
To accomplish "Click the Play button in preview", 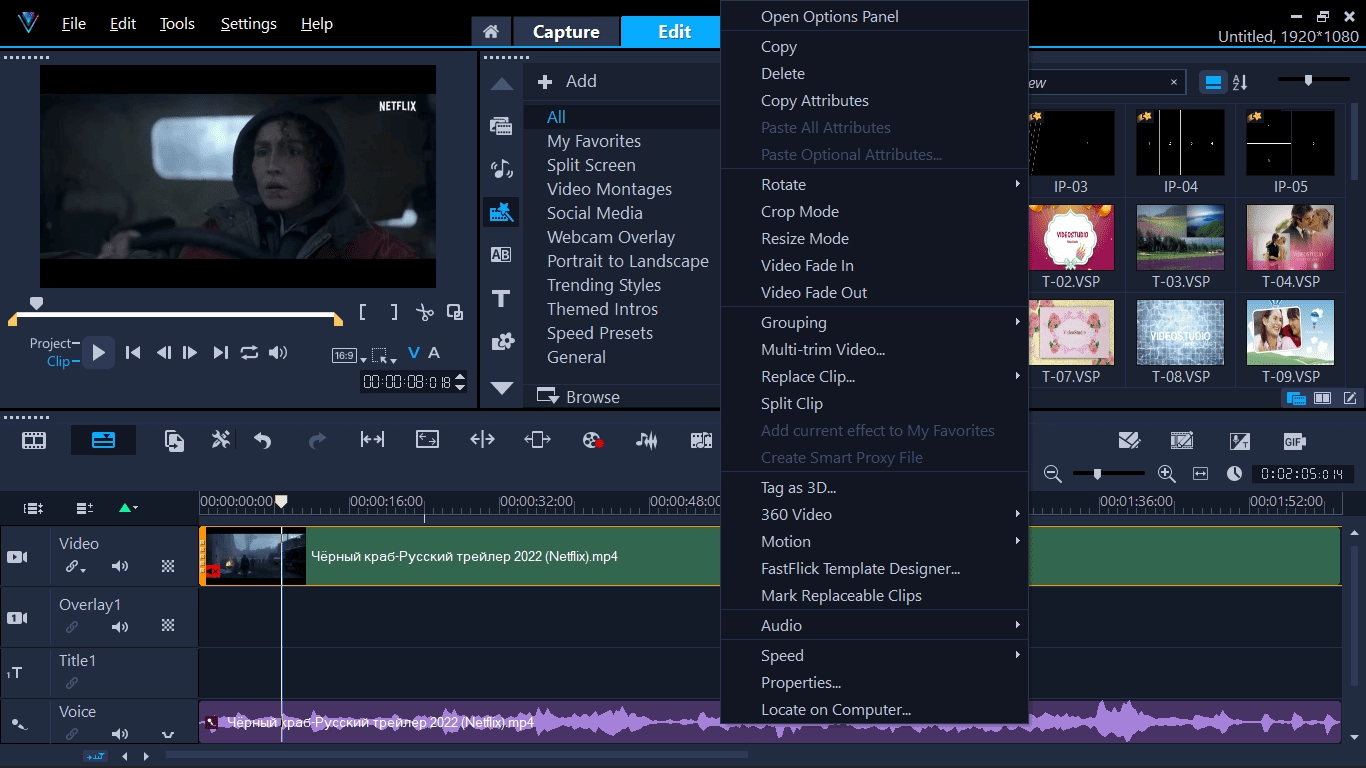I will pos(98,352).
